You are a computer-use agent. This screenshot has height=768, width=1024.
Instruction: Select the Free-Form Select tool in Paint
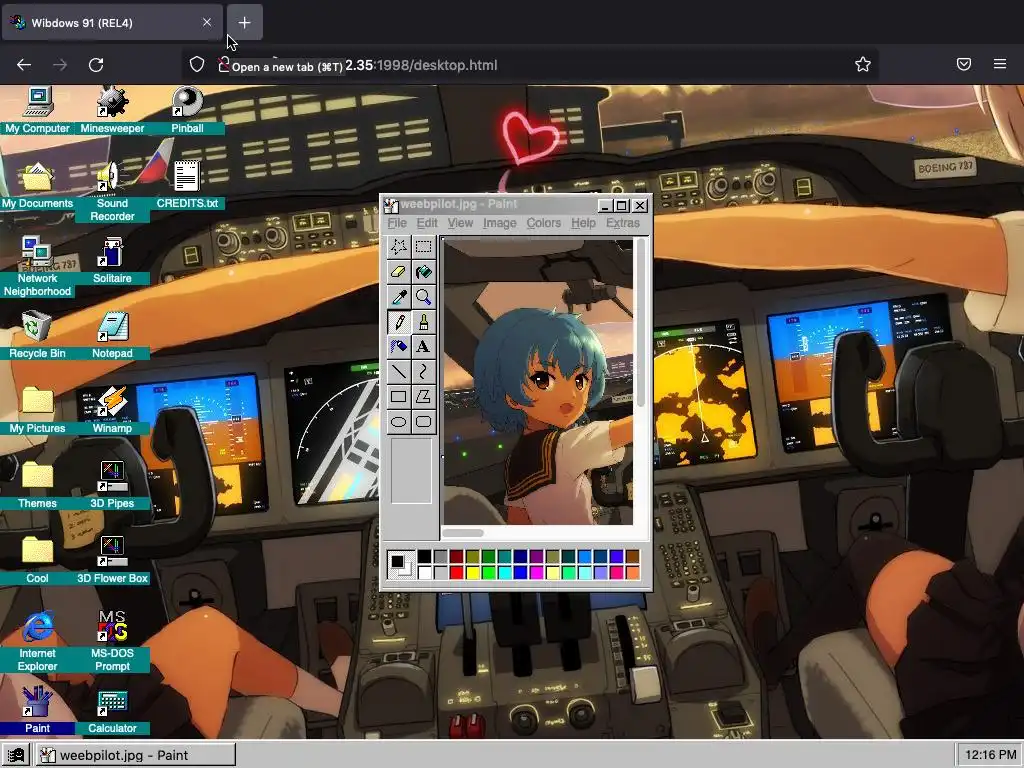pyautogui.click(x=398, y=247)
